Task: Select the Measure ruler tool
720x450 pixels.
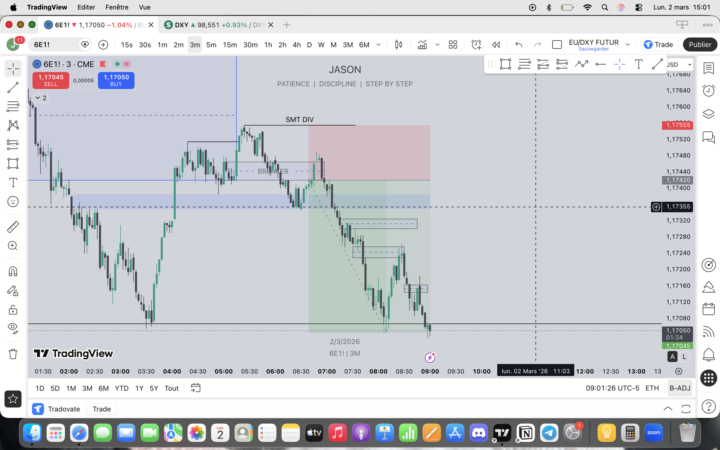Action: (13, 227)
